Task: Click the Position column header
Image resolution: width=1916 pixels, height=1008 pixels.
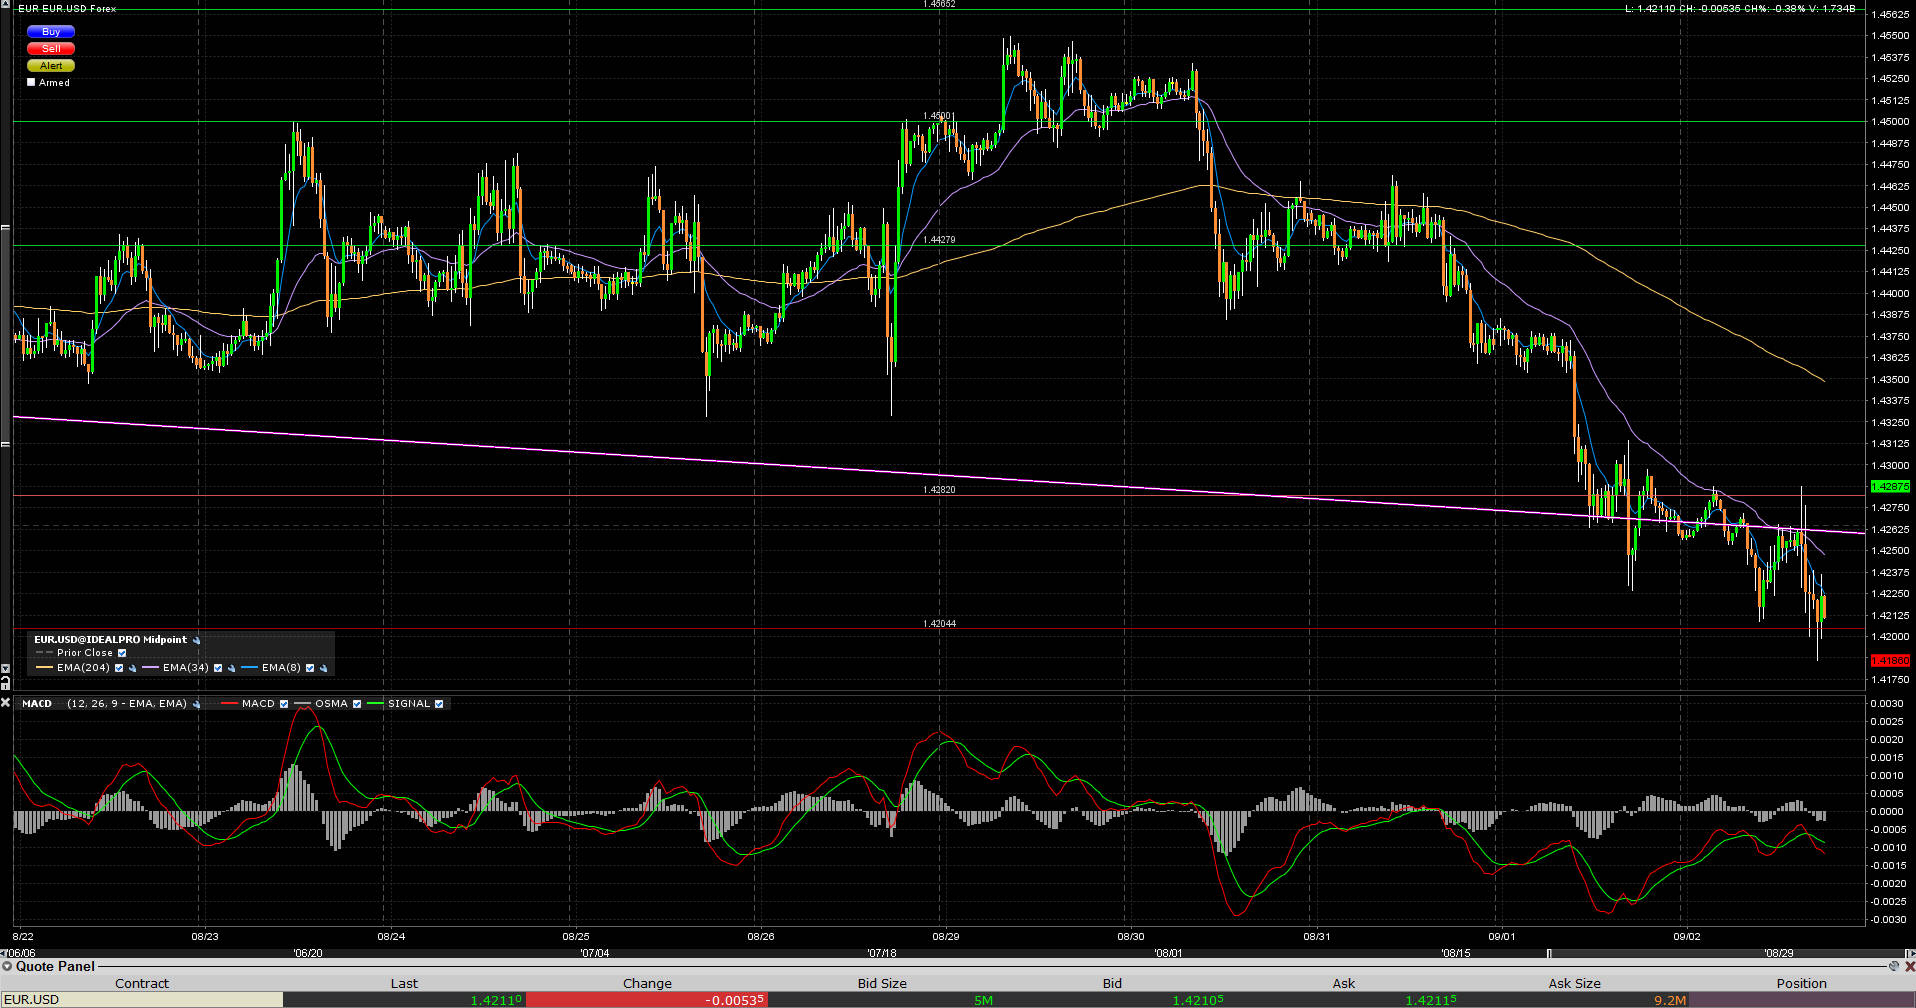Action: coord(1802,983)
